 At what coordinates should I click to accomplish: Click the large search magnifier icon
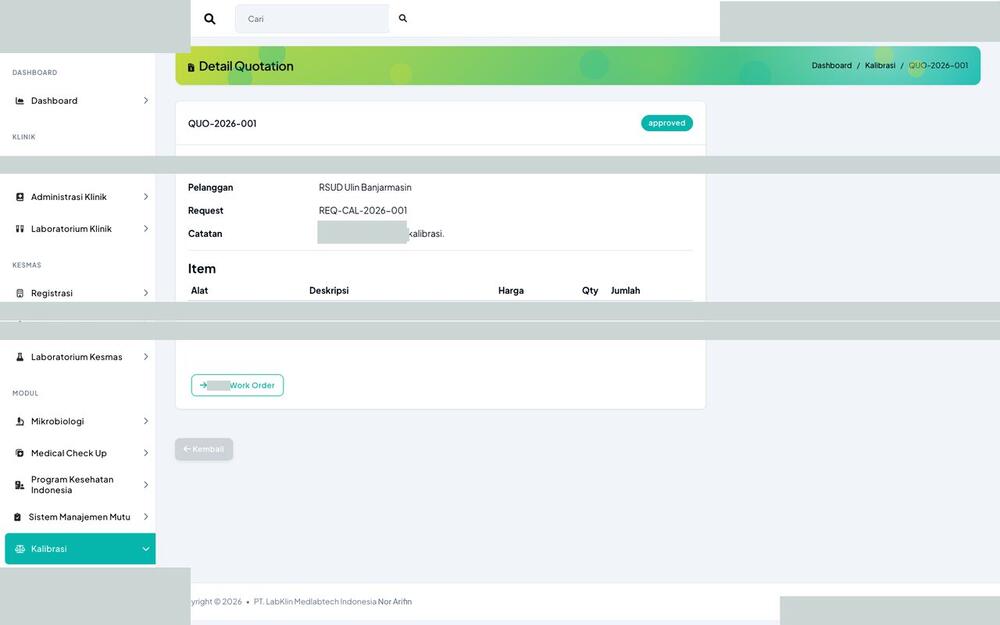tap(209, 19)
